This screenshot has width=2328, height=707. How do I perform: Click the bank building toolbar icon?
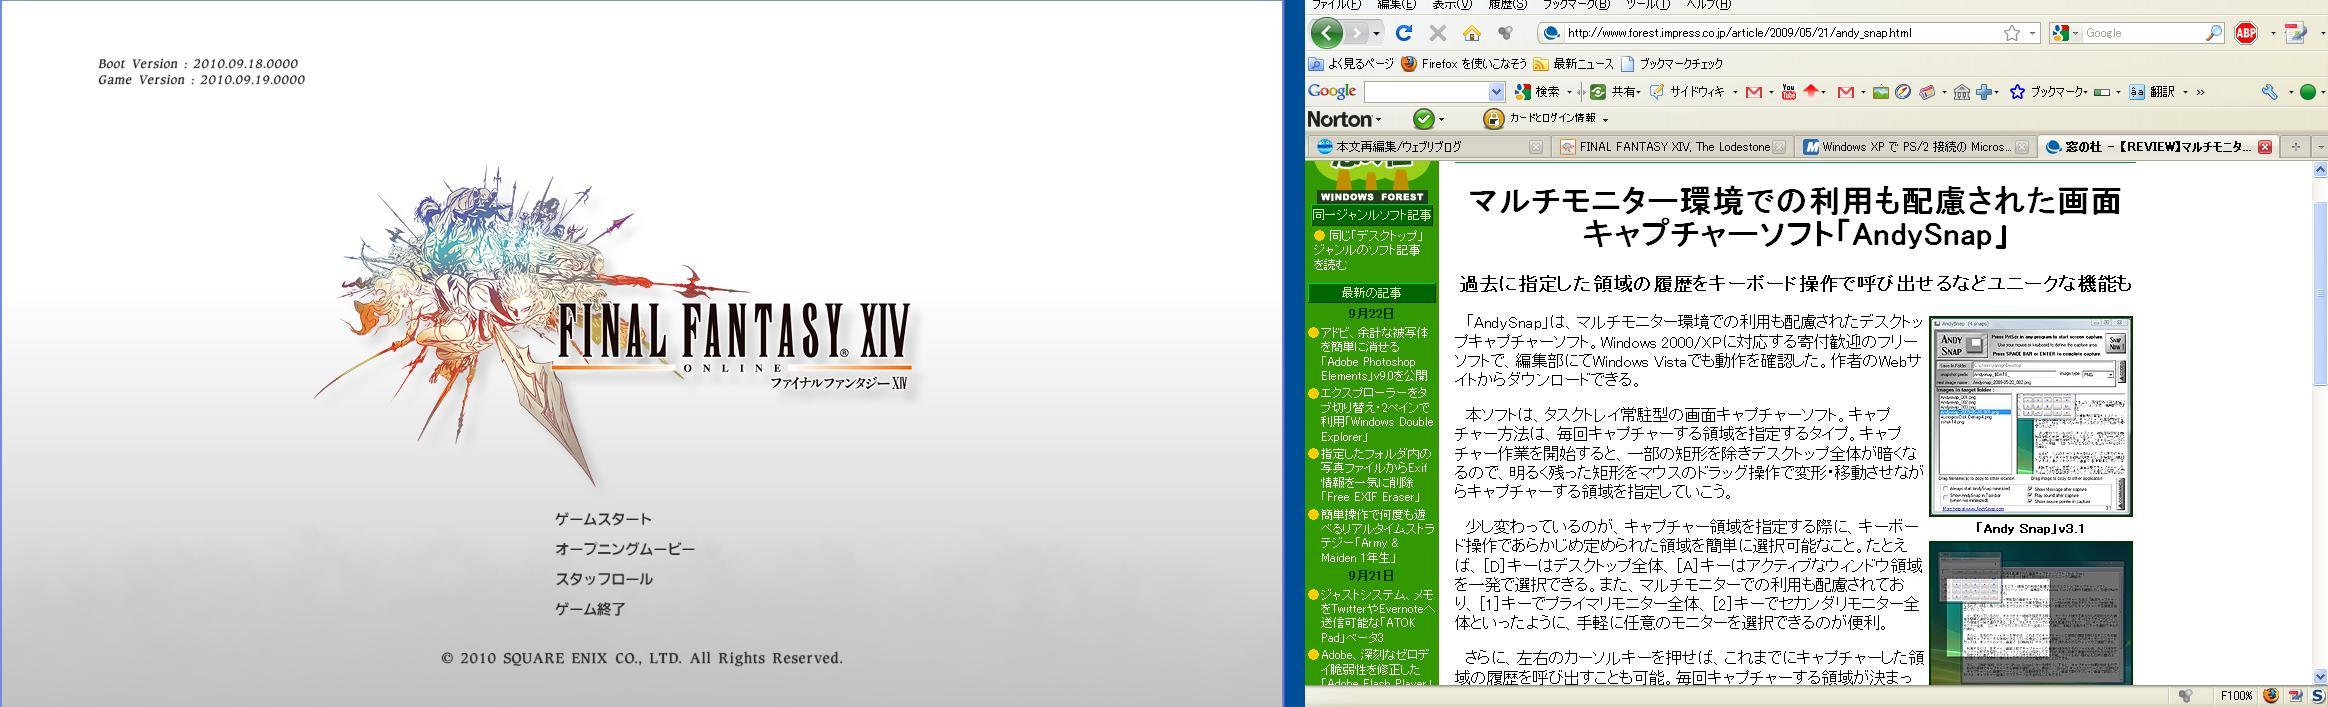[x=1961, y=92]
